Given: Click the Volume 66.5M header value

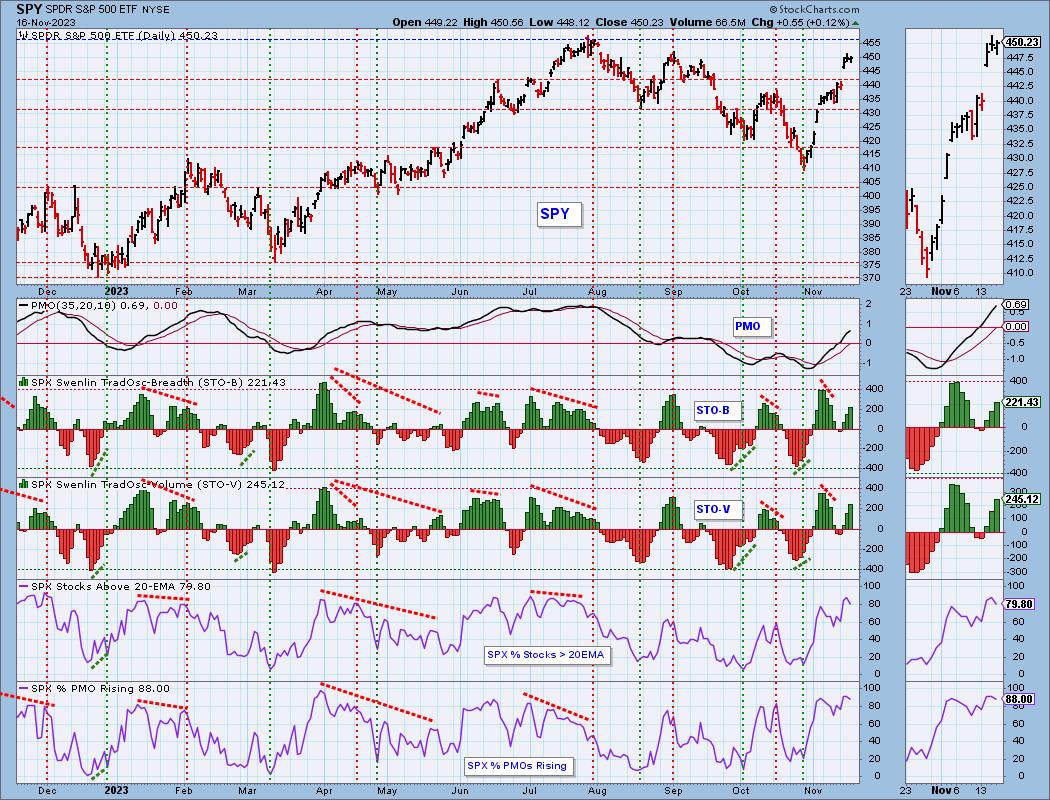Looking at the screenshot, I should click(706, 22).
